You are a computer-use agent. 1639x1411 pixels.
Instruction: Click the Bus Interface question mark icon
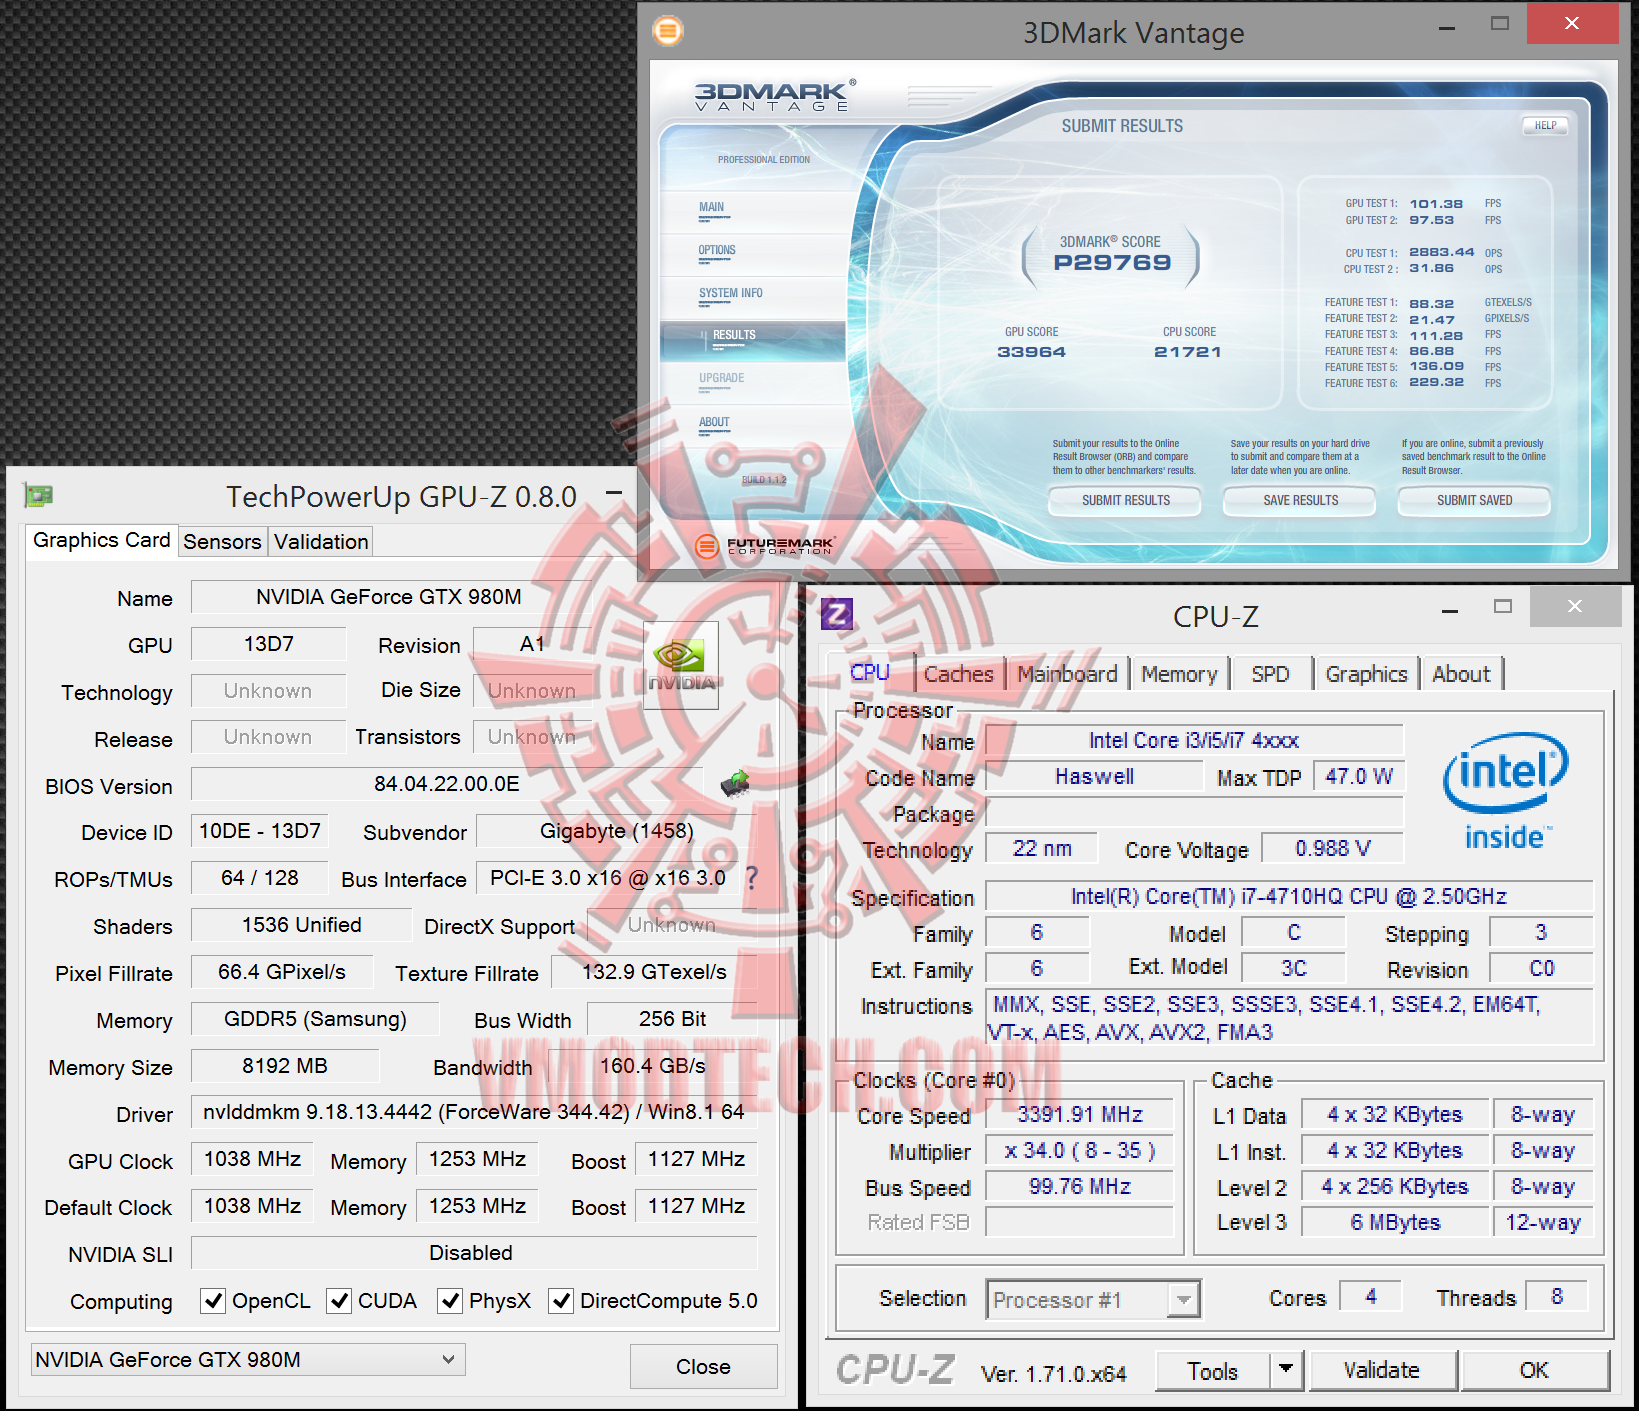click(752, 878)
